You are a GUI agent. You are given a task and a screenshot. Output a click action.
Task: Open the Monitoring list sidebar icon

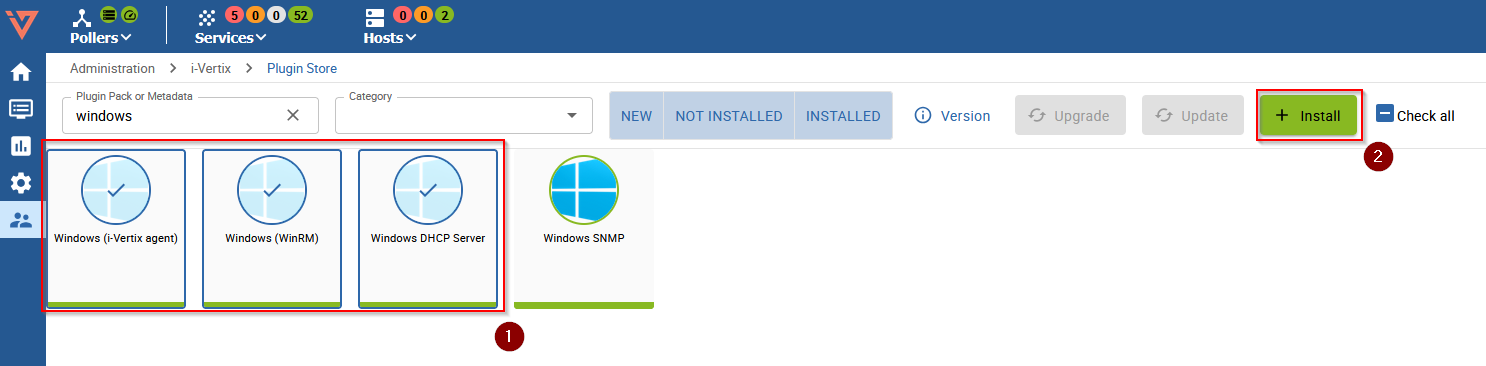coord(21,109)
